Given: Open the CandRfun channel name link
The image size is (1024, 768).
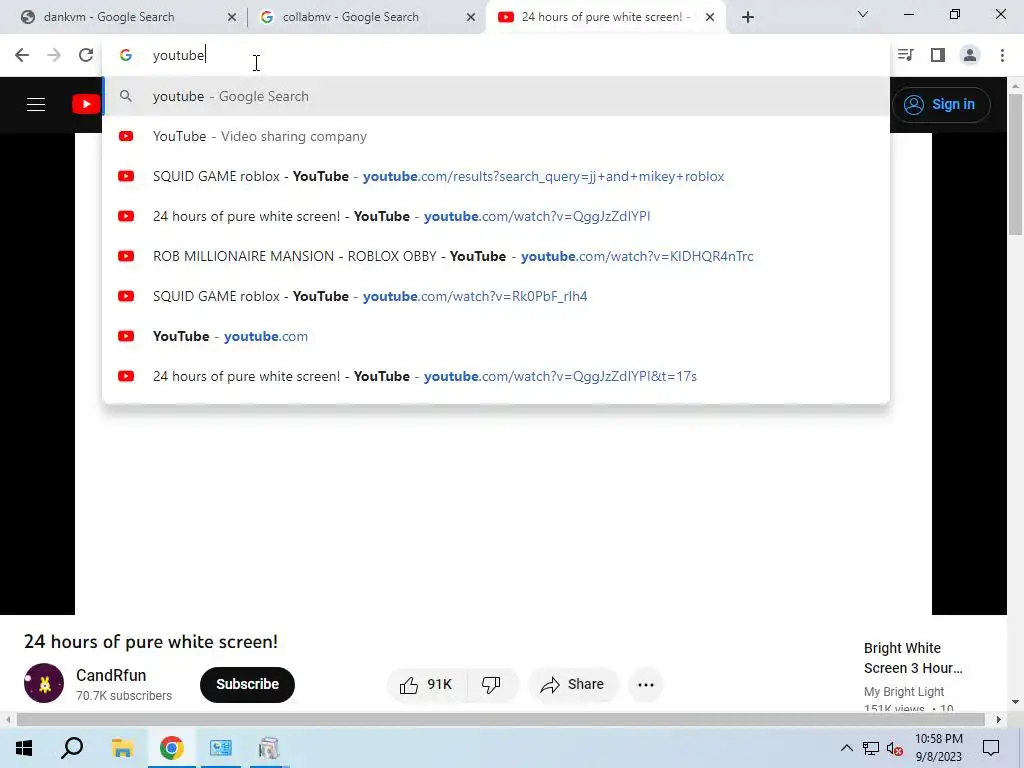Looking at the screenshot, I should (x=111, y=675).
